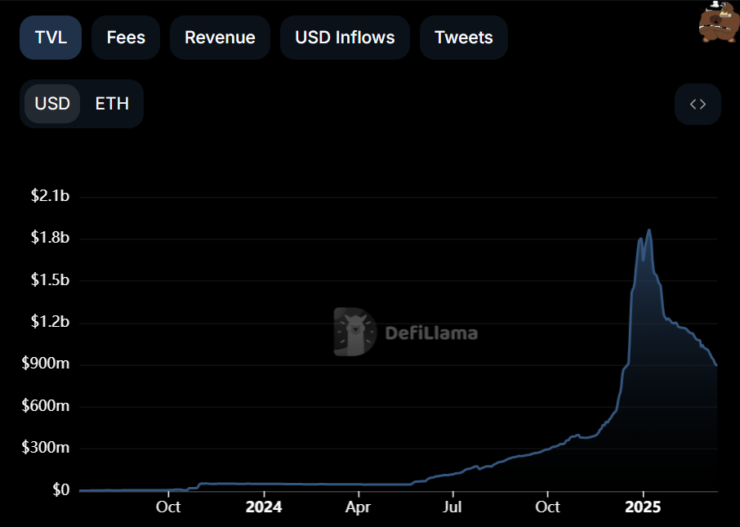Switch to the Tweets tab
Screen dimensions: 740x527
click(464, 38)
